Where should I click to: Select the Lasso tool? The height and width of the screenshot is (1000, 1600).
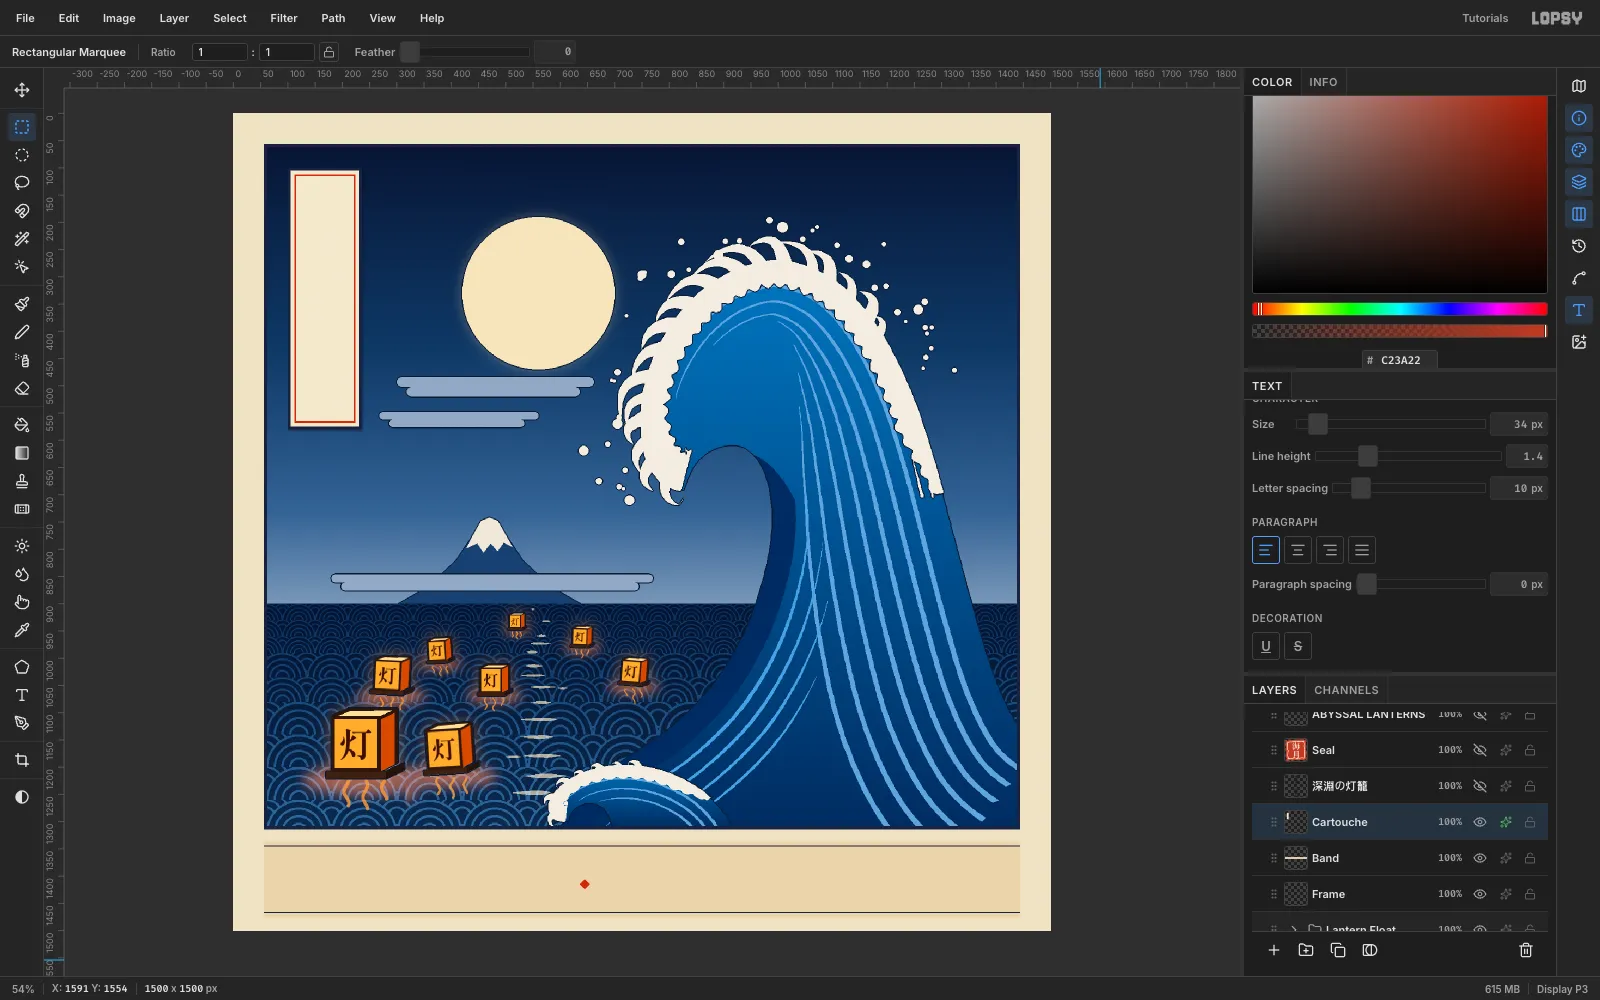(x=22, y=183)
